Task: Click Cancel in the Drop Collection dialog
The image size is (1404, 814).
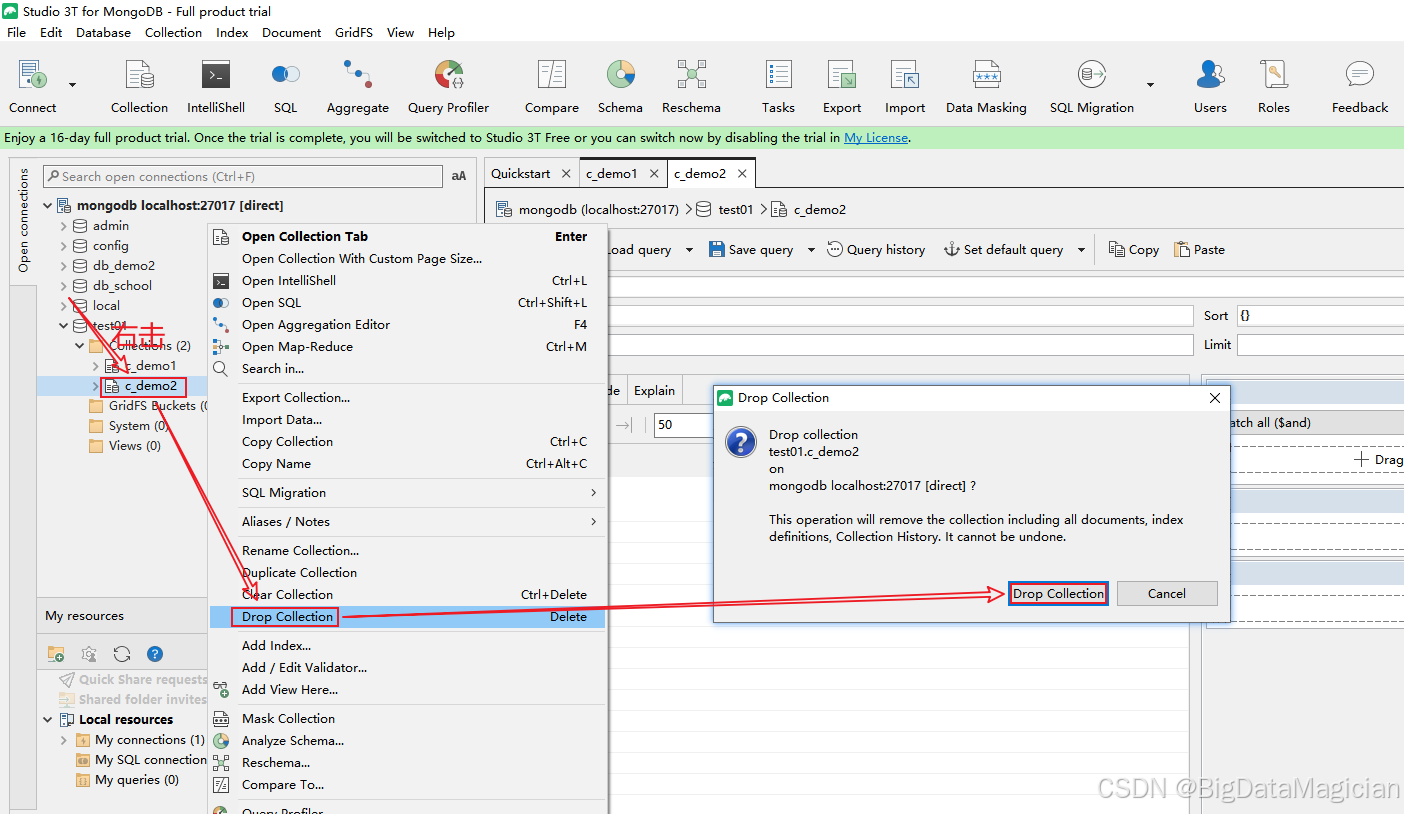Action: (x=1167, y=594)
